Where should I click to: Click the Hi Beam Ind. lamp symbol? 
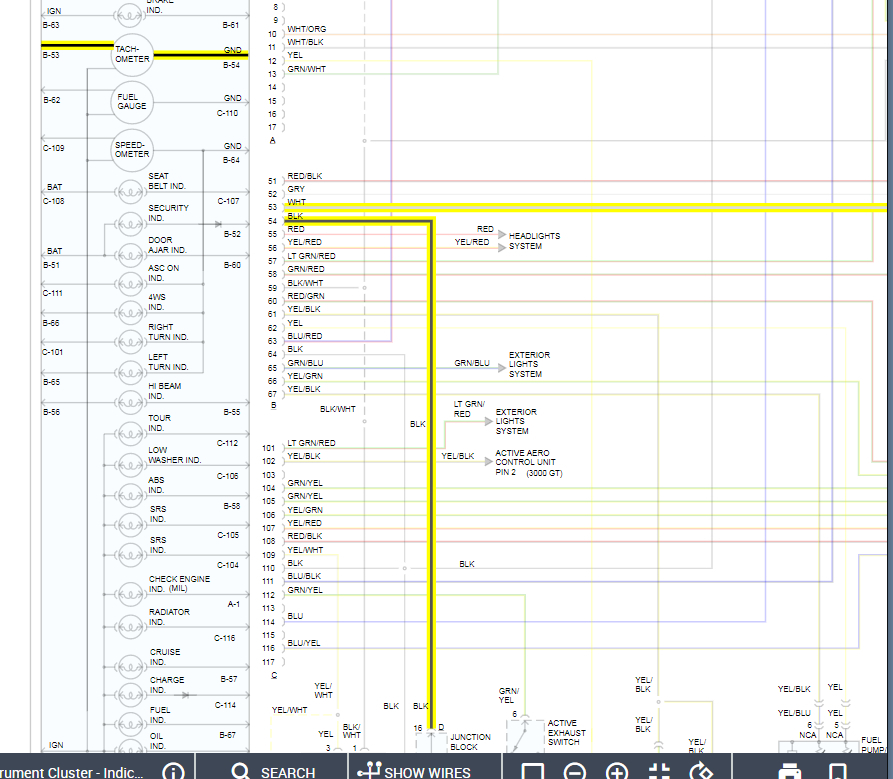[x=129, y=403]
